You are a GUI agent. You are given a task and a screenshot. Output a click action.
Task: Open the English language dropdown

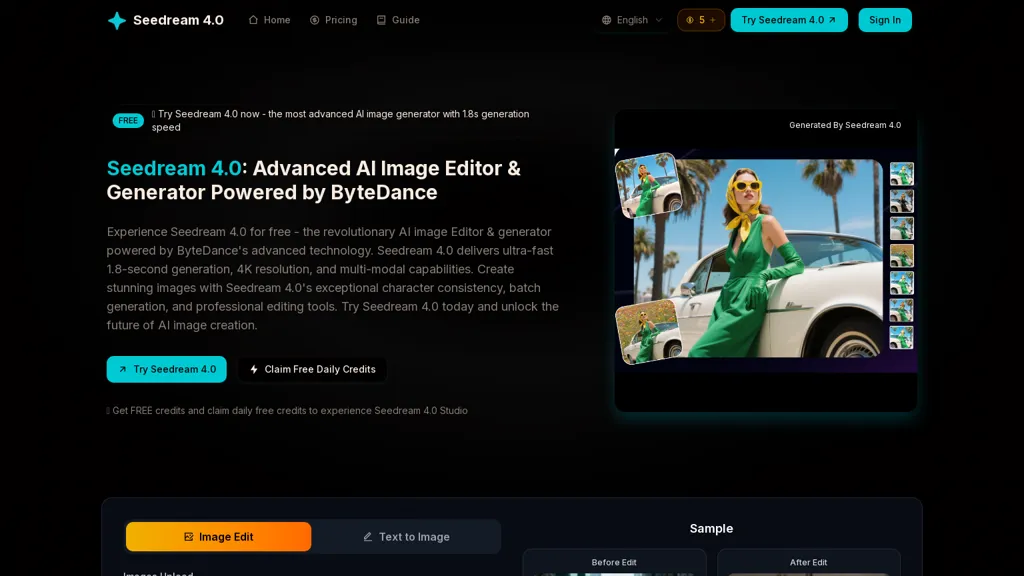click(x=632, y=20)
